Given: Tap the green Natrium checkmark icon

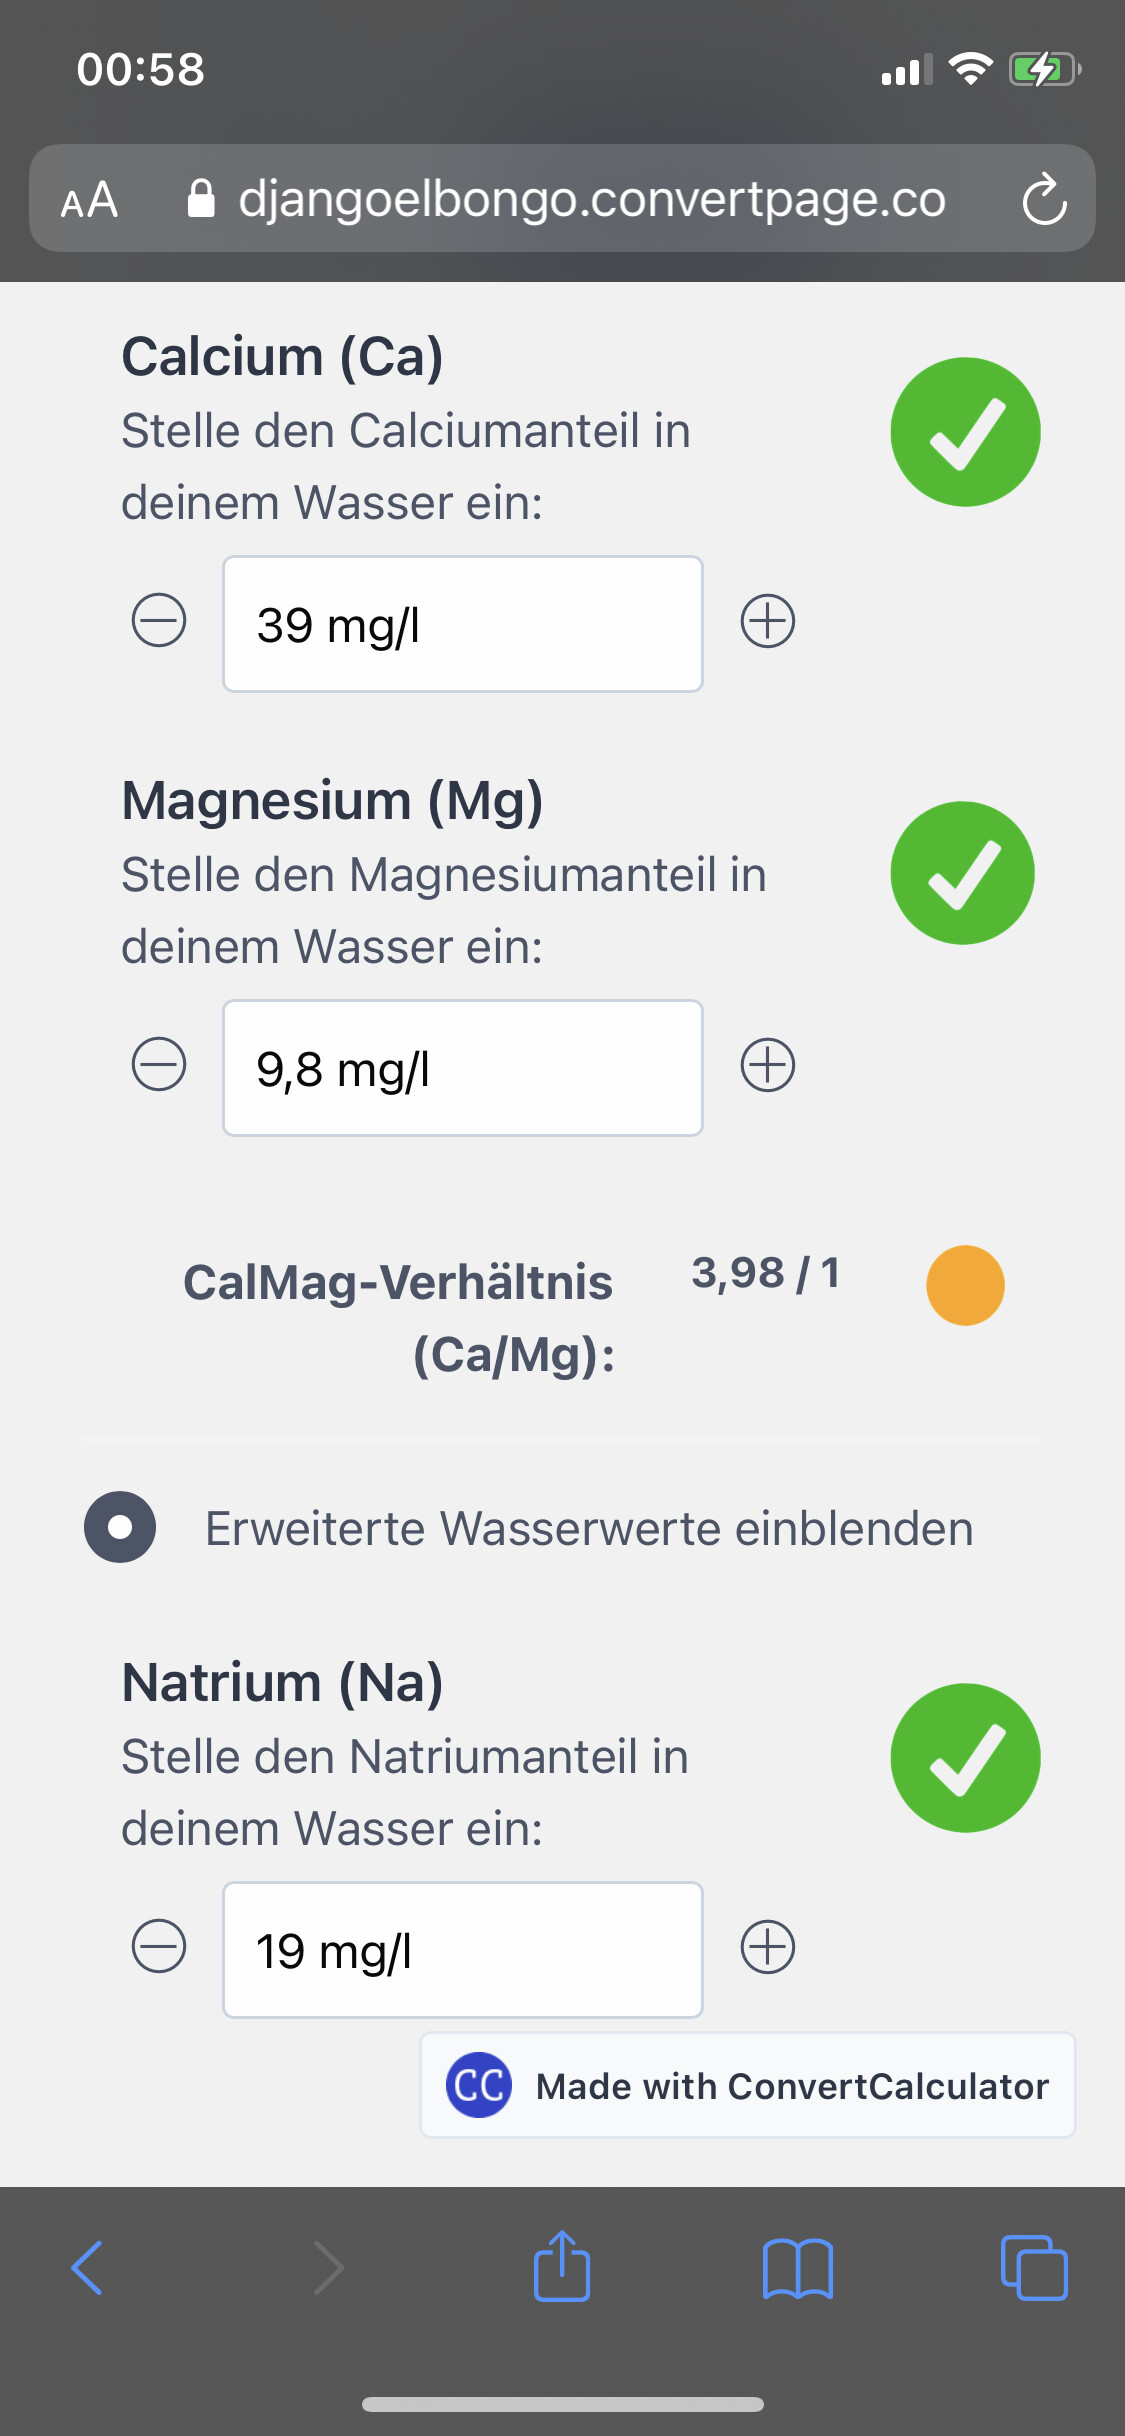Looking at the screenshot, I should [x=965, y=1758].
